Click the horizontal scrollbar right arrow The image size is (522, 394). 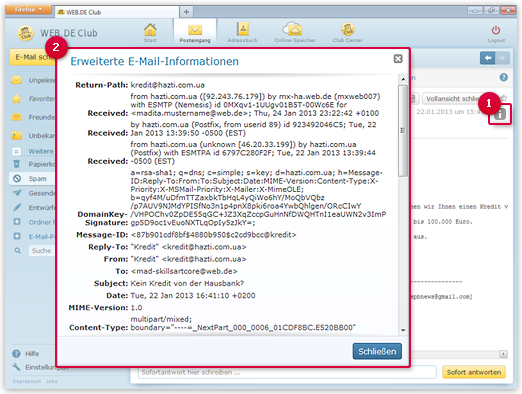coord(503,354)
